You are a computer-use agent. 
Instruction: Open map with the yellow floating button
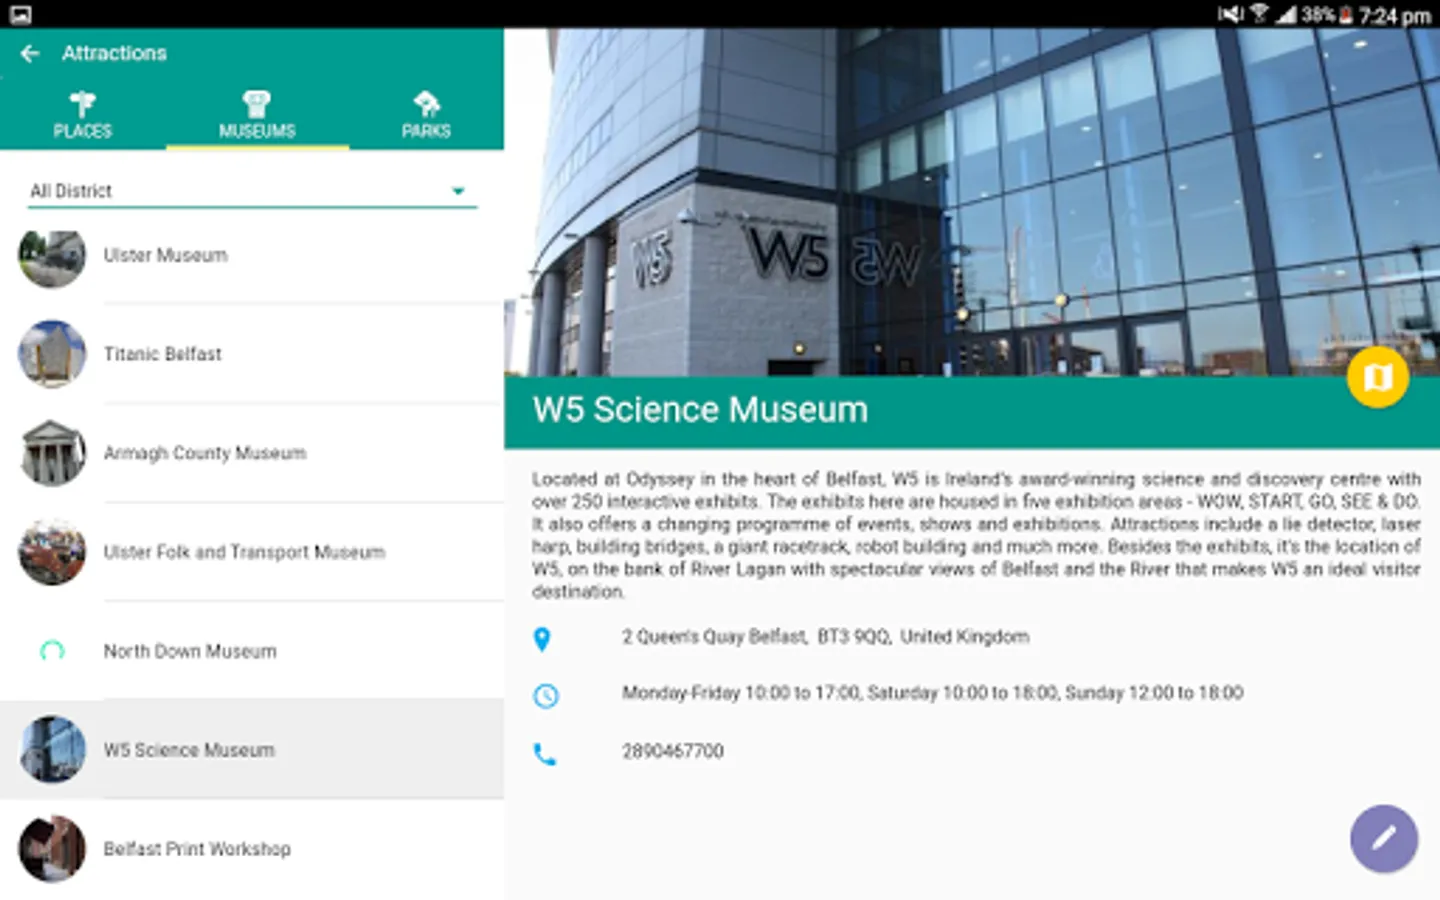(1378, 377)
